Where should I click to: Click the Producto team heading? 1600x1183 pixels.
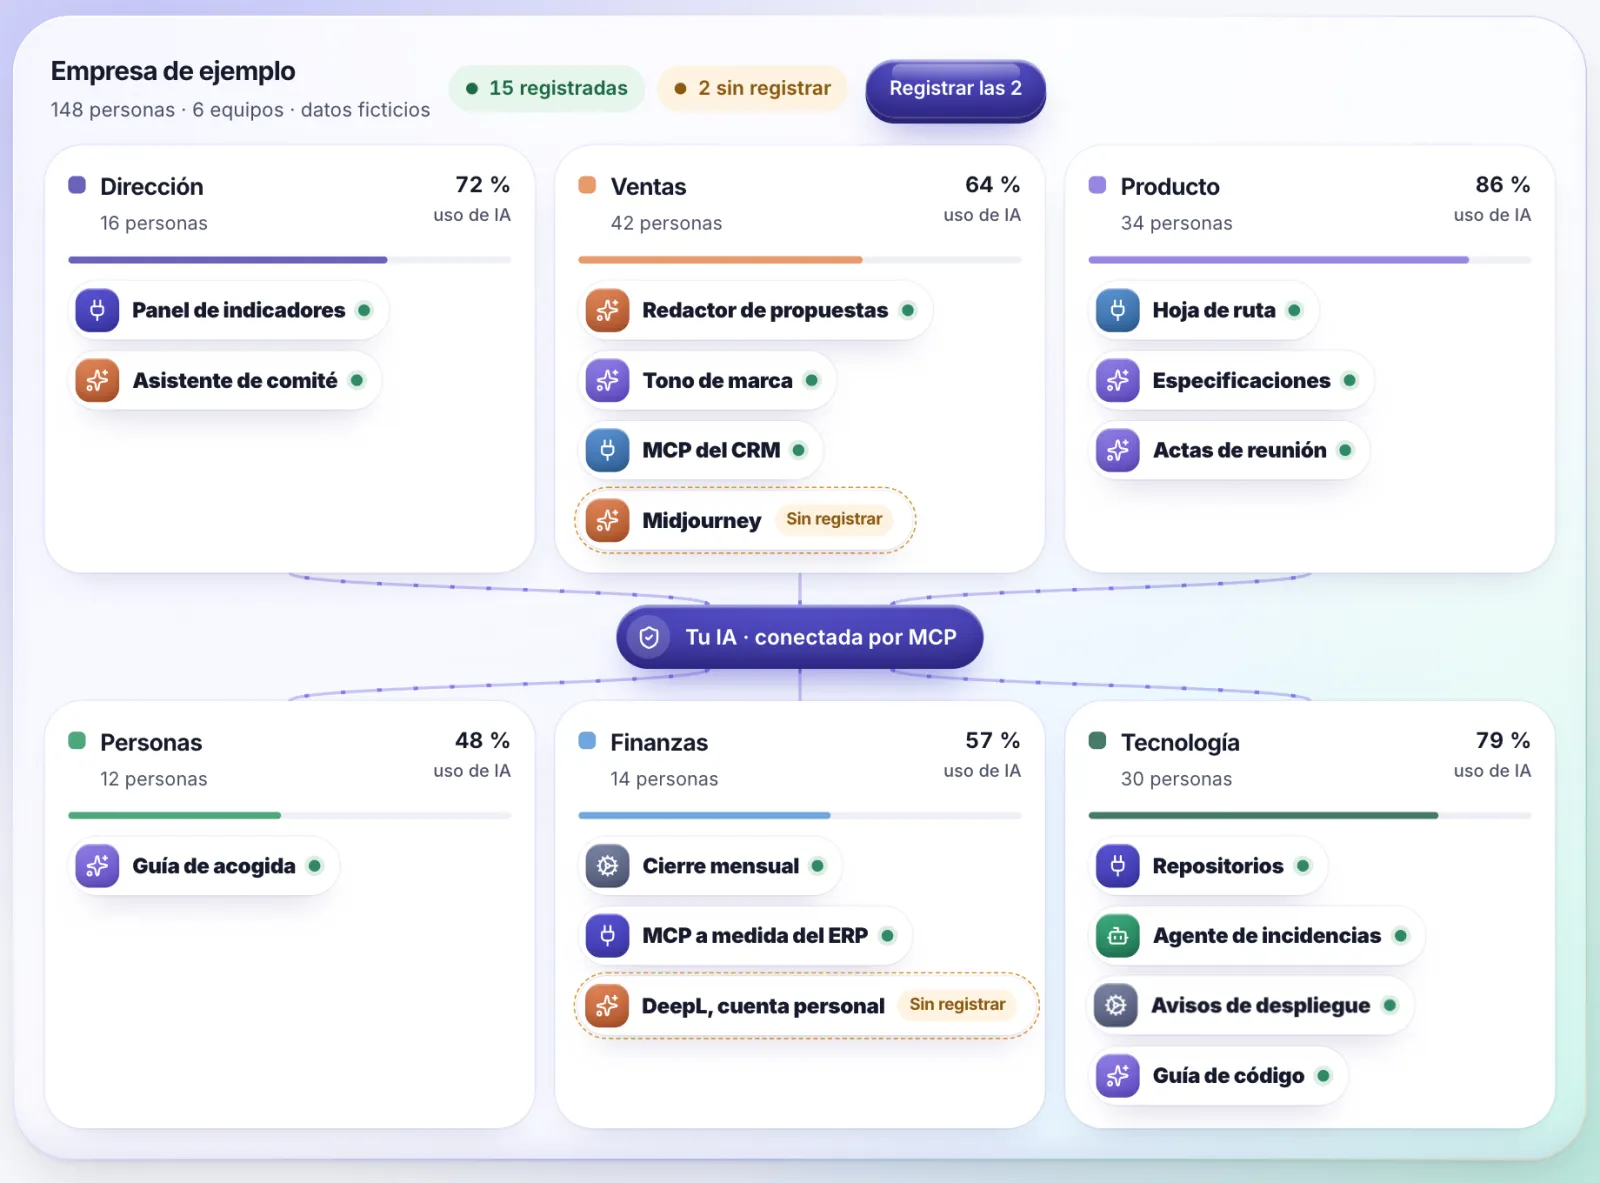(x=1170, y=187)
